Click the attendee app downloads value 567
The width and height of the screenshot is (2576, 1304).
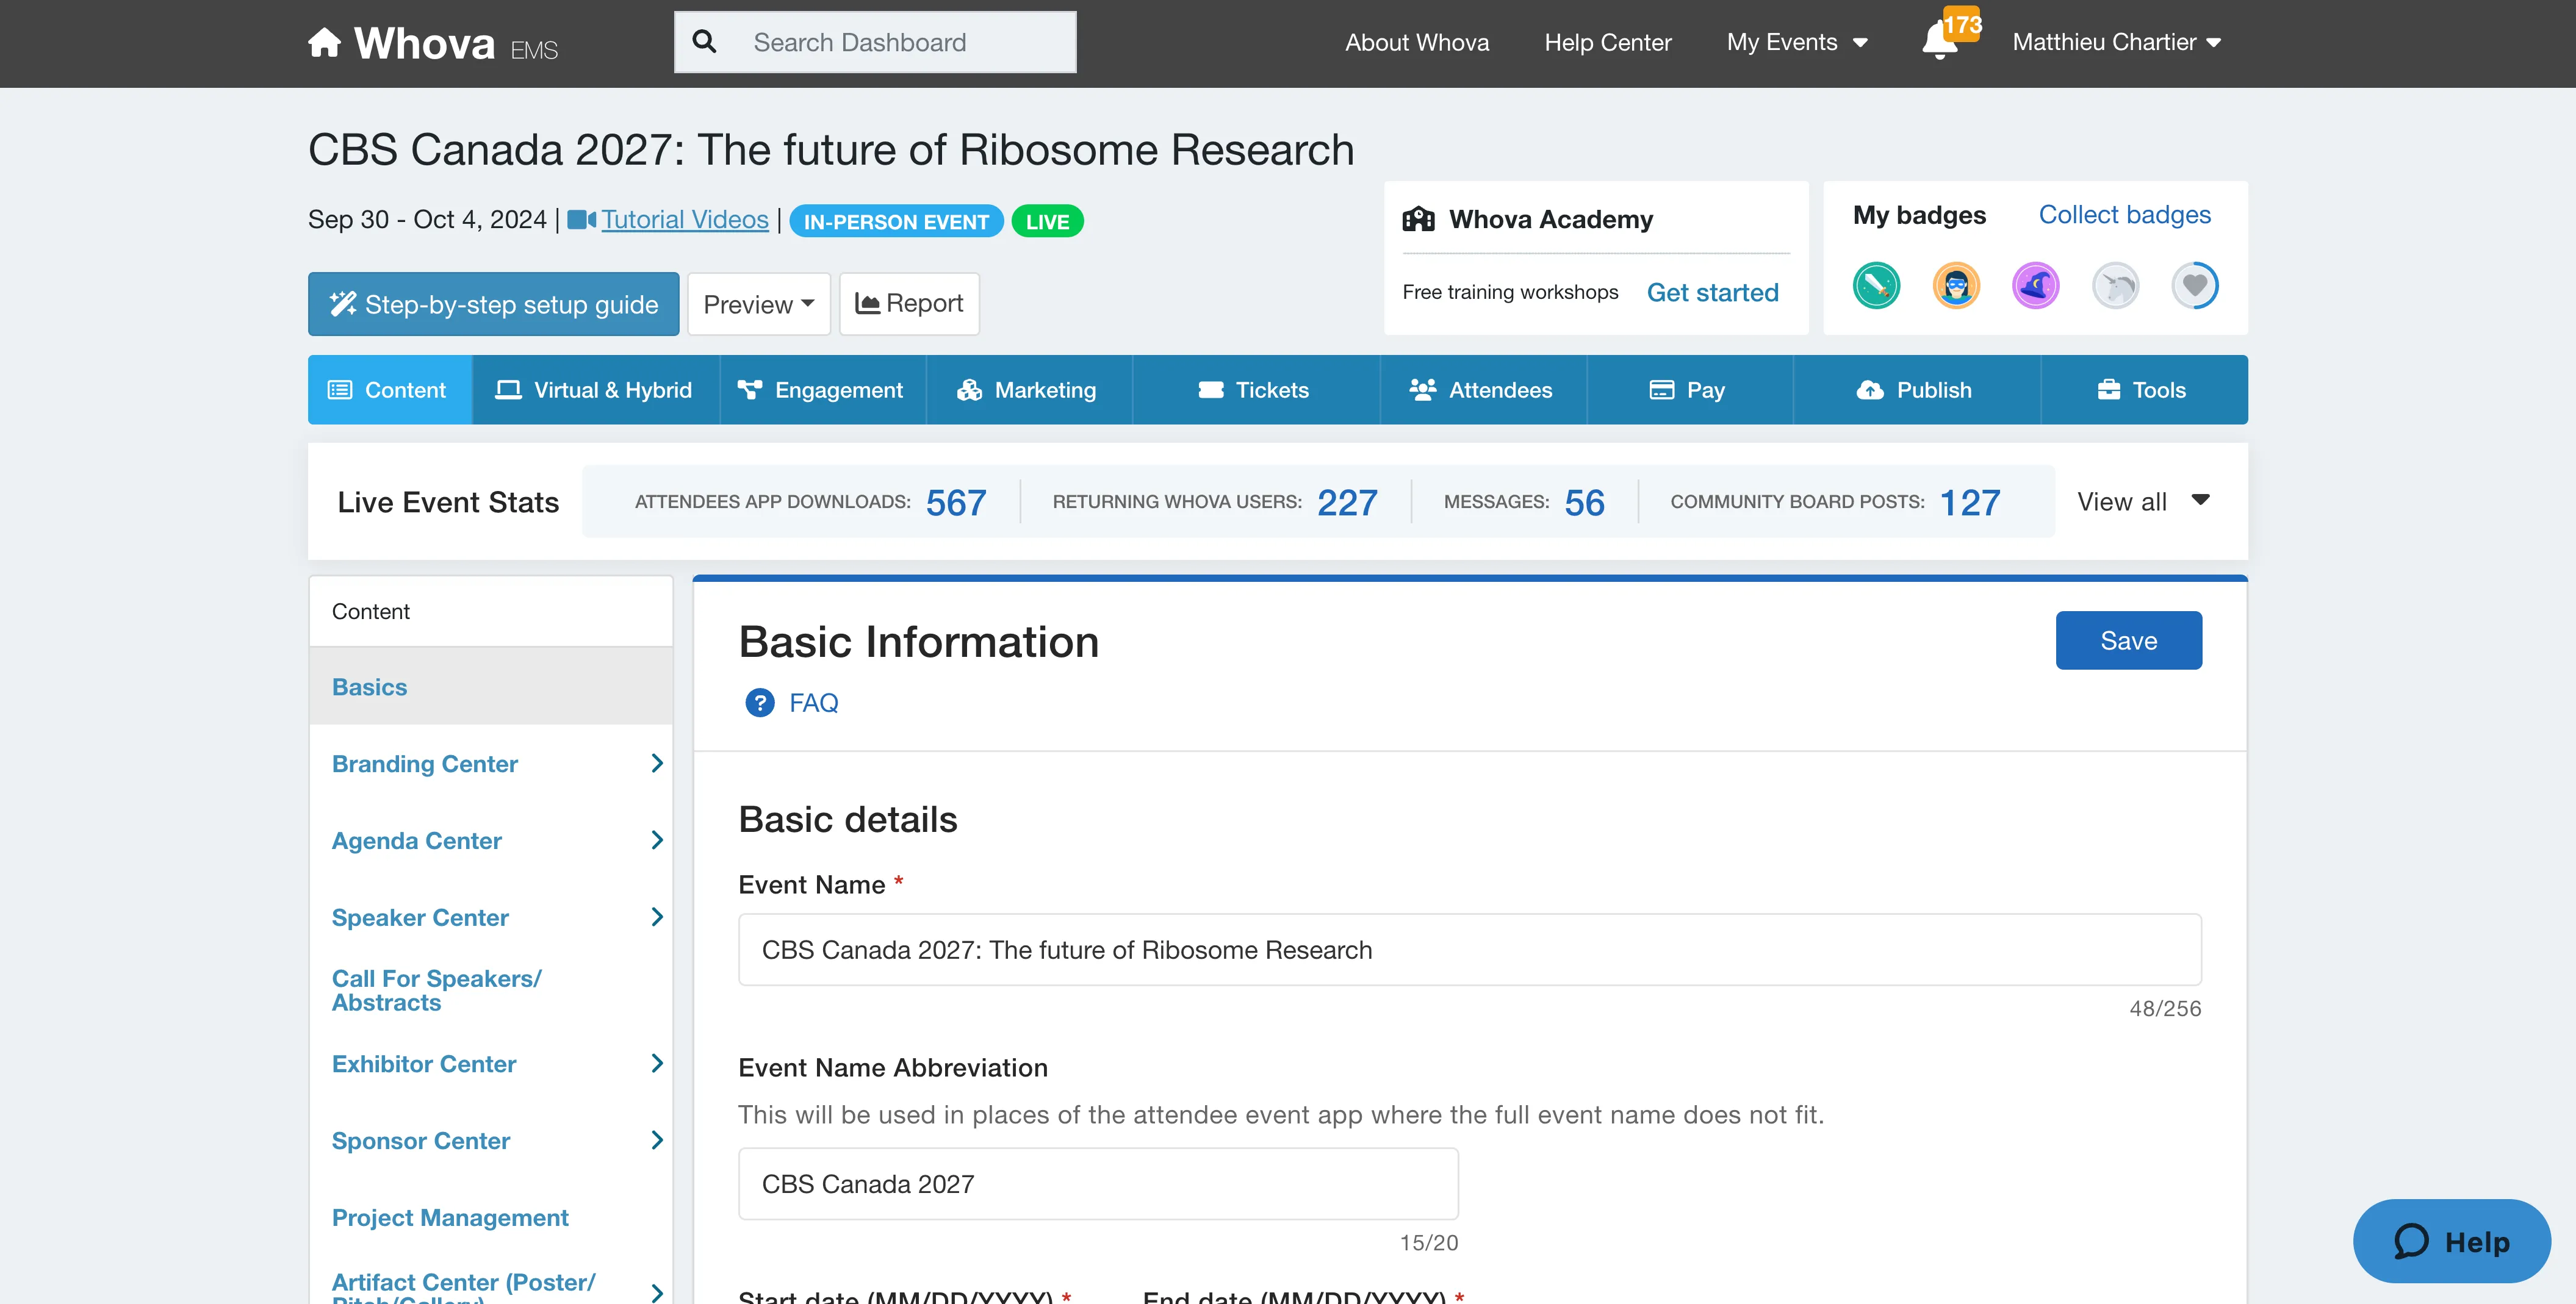point(956,502)
